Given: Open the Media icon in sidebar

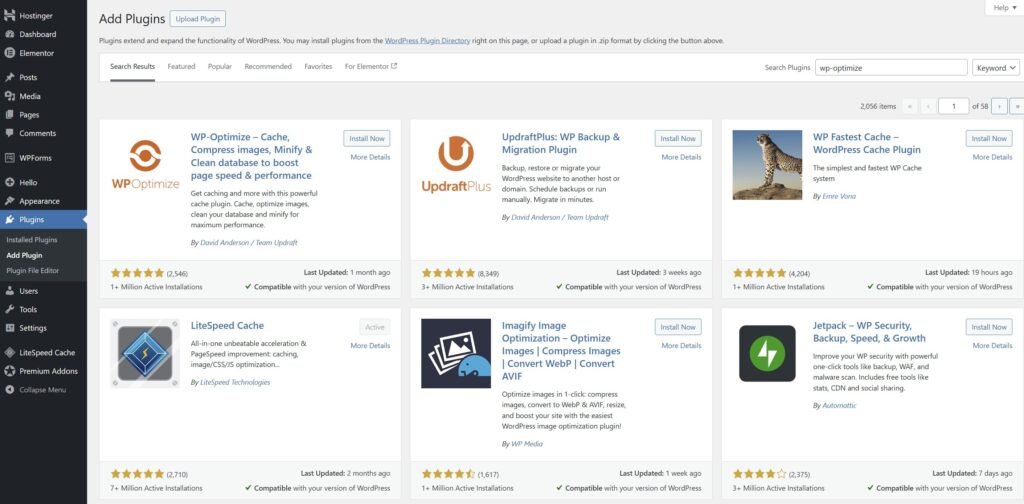Looking at the screenshot, I should point(10,96).
